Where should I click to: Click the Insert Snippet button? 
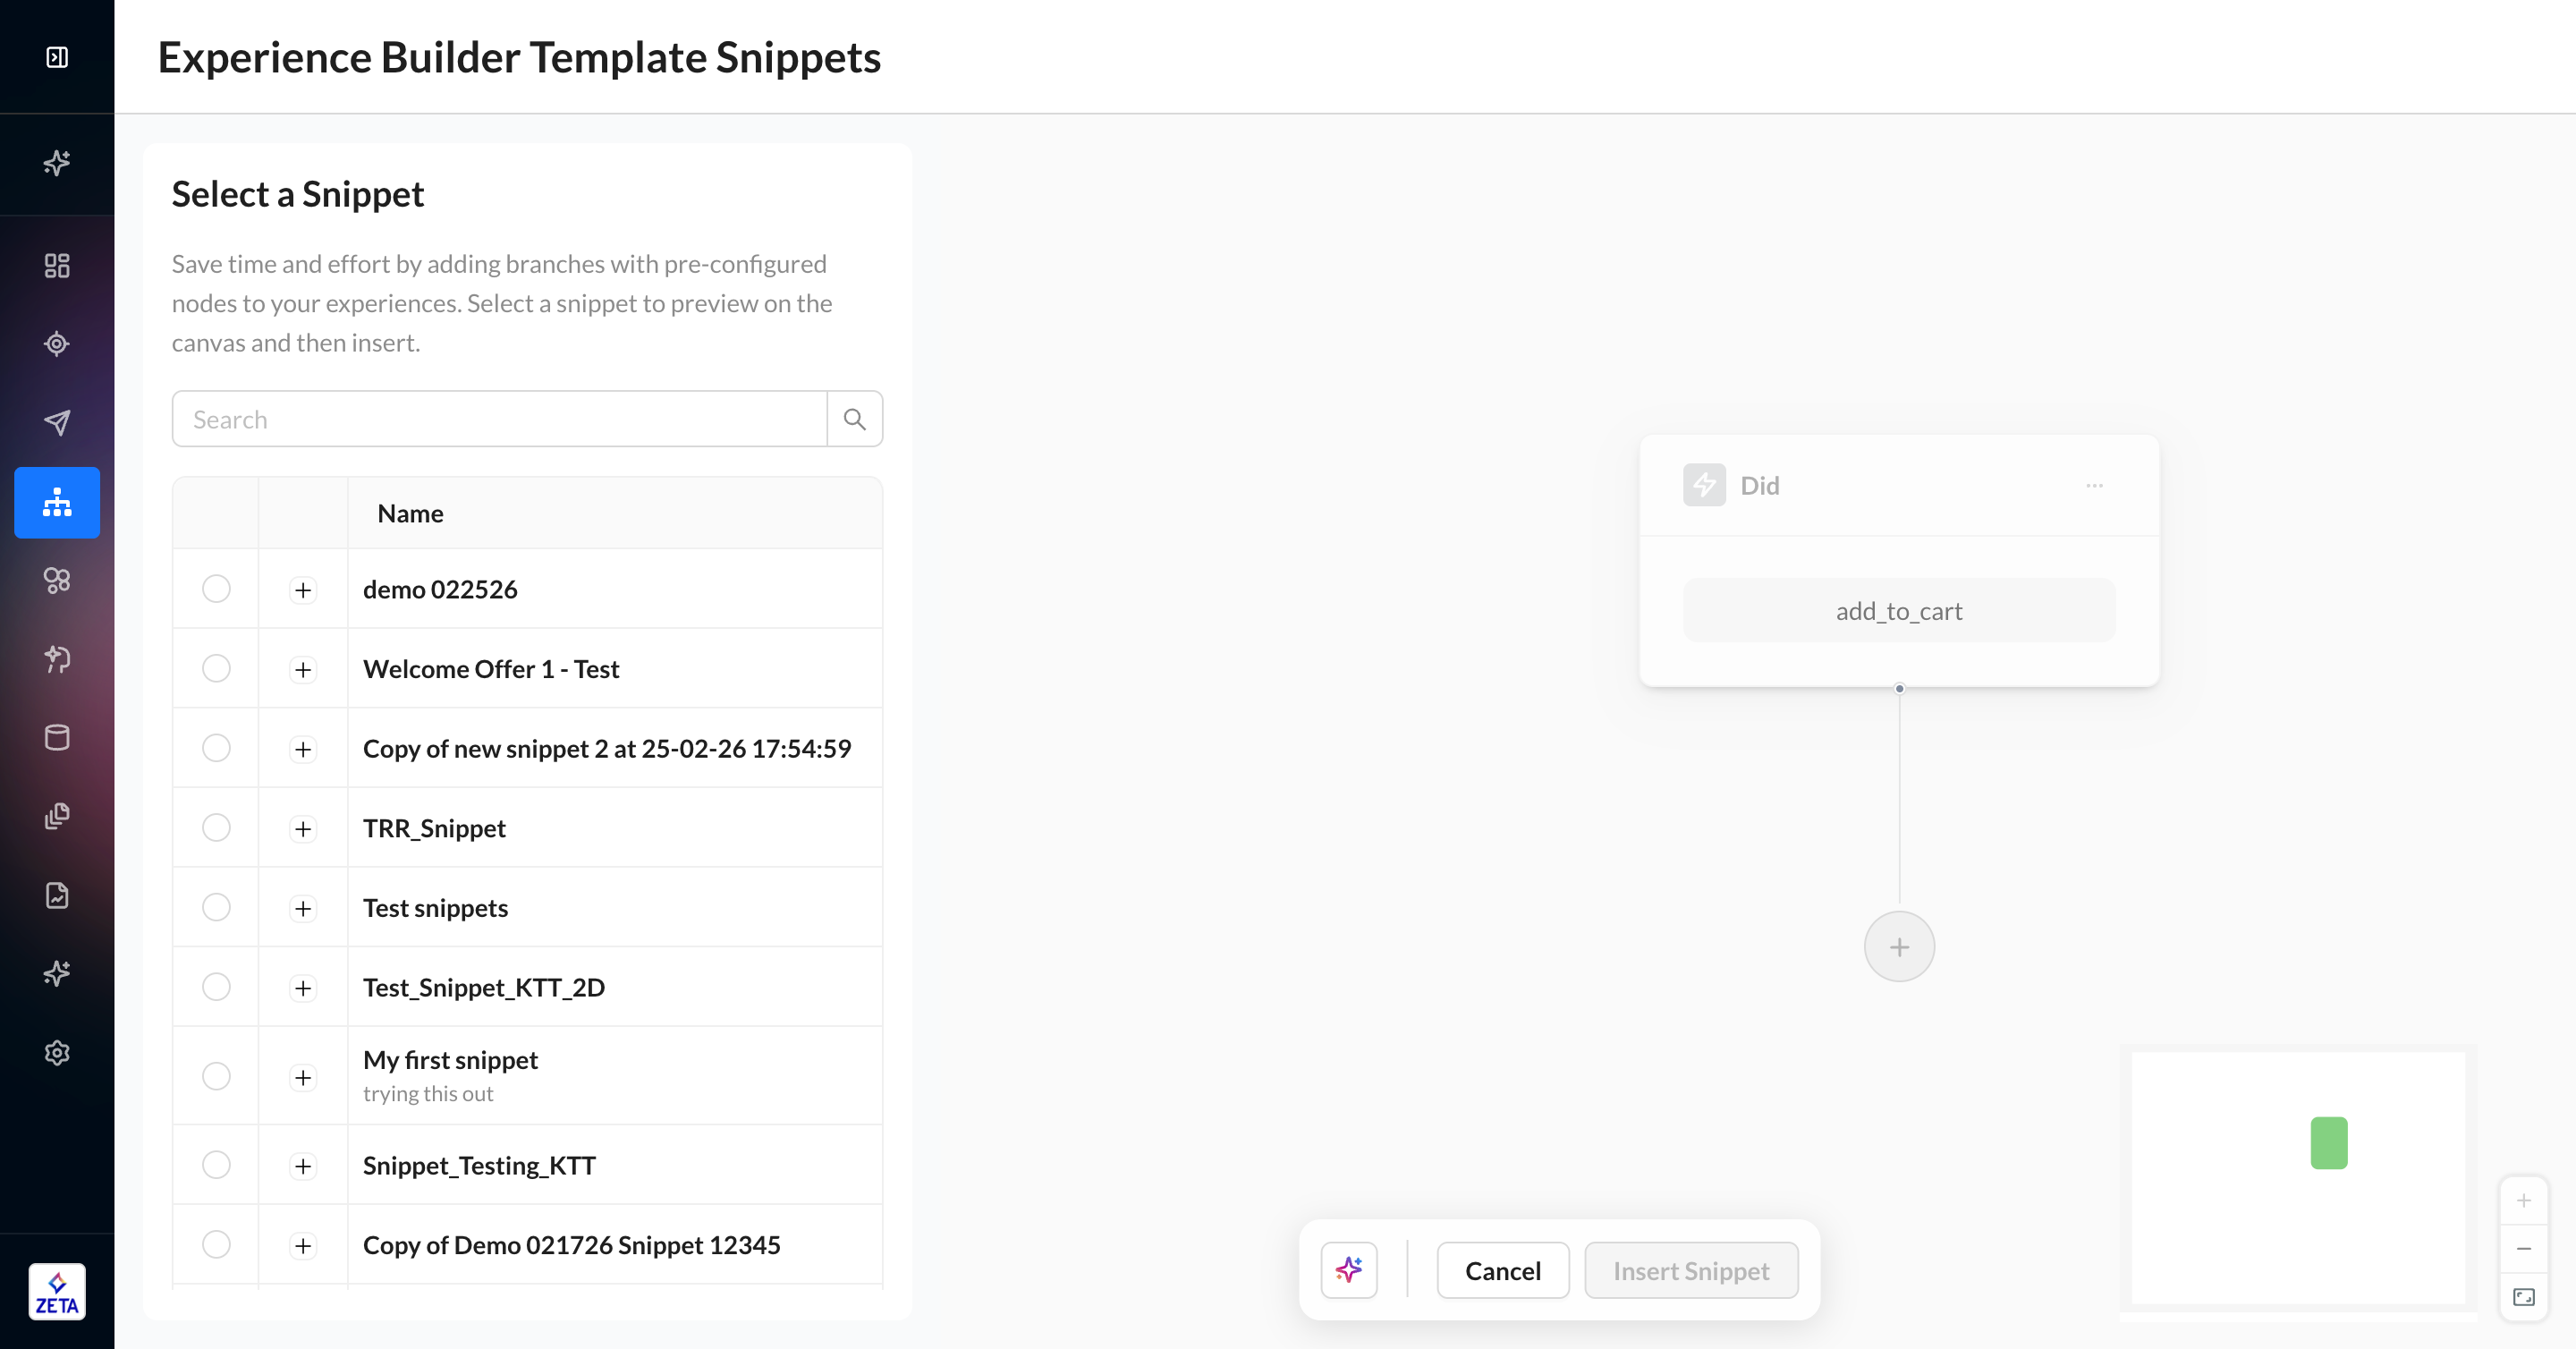tap(1690, 1270)
